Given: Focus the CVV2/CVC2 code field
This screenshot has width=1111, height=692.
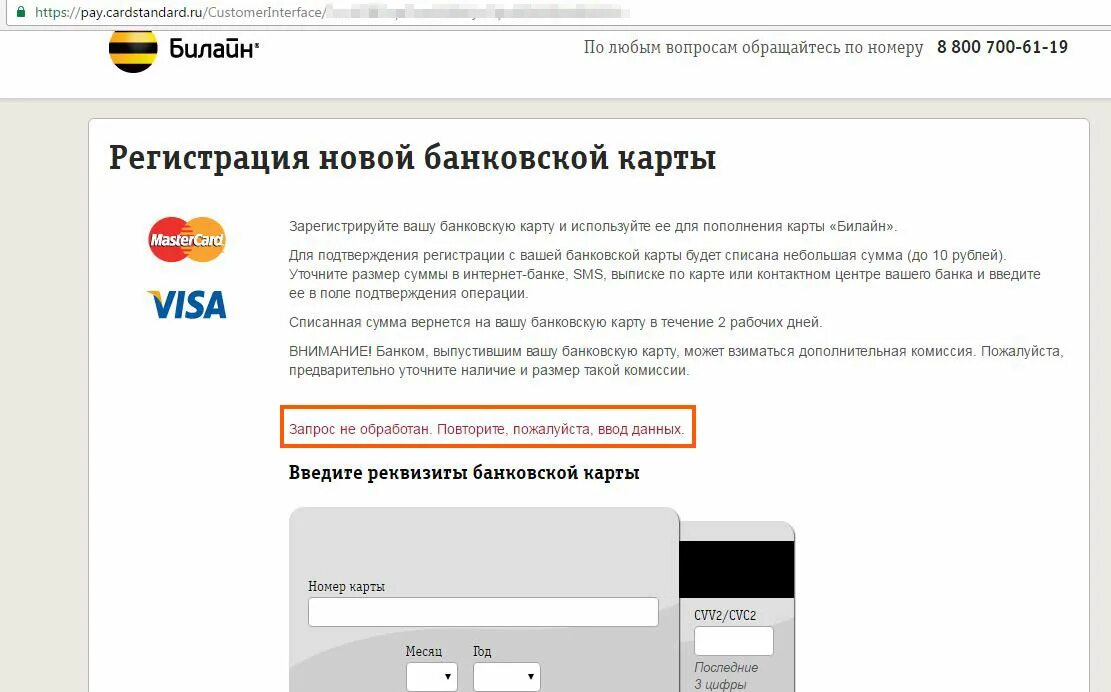Looking at the screenshot, I should [733, 641].
